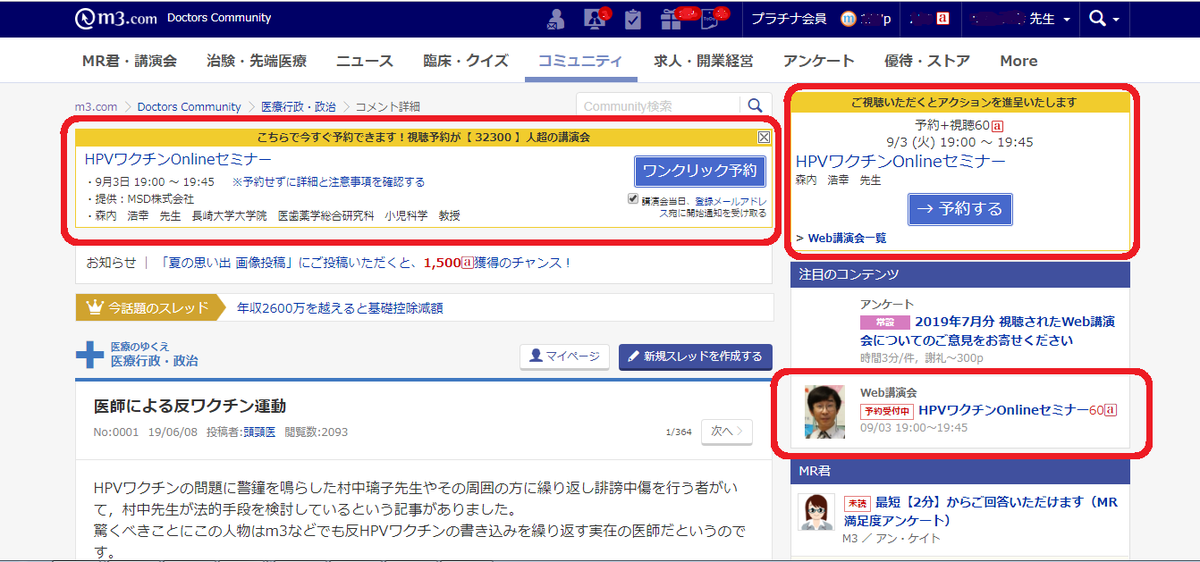Image resolution: width=1200 pixels, height=562 pixels.
Task: Click the マイページ button
Action: (565, 356)
